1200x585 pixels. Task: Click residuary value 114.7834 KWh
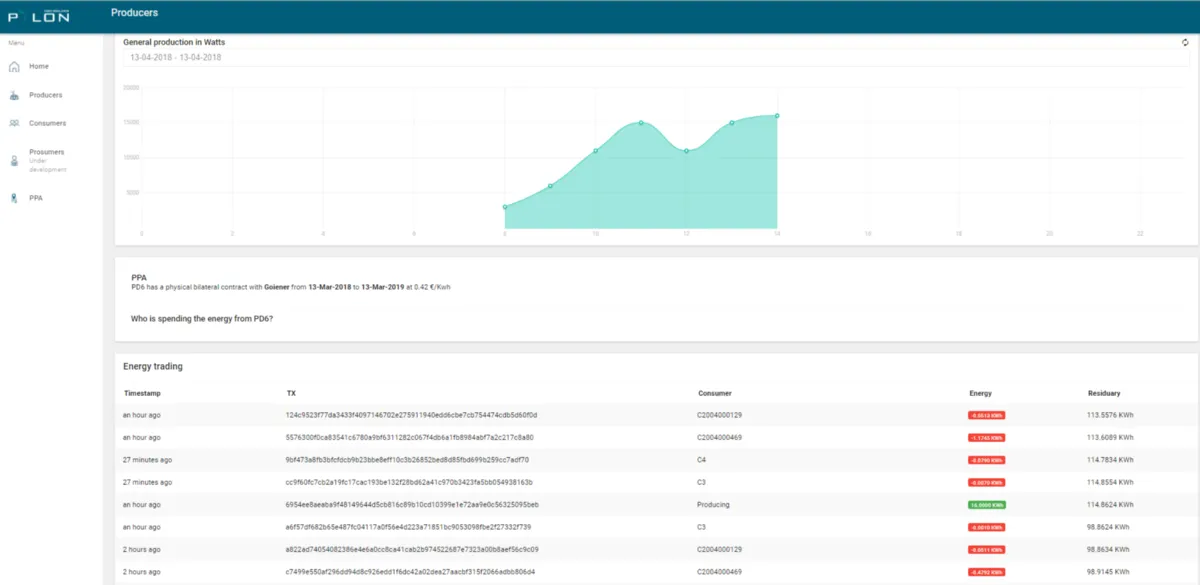coord(1110,460)
